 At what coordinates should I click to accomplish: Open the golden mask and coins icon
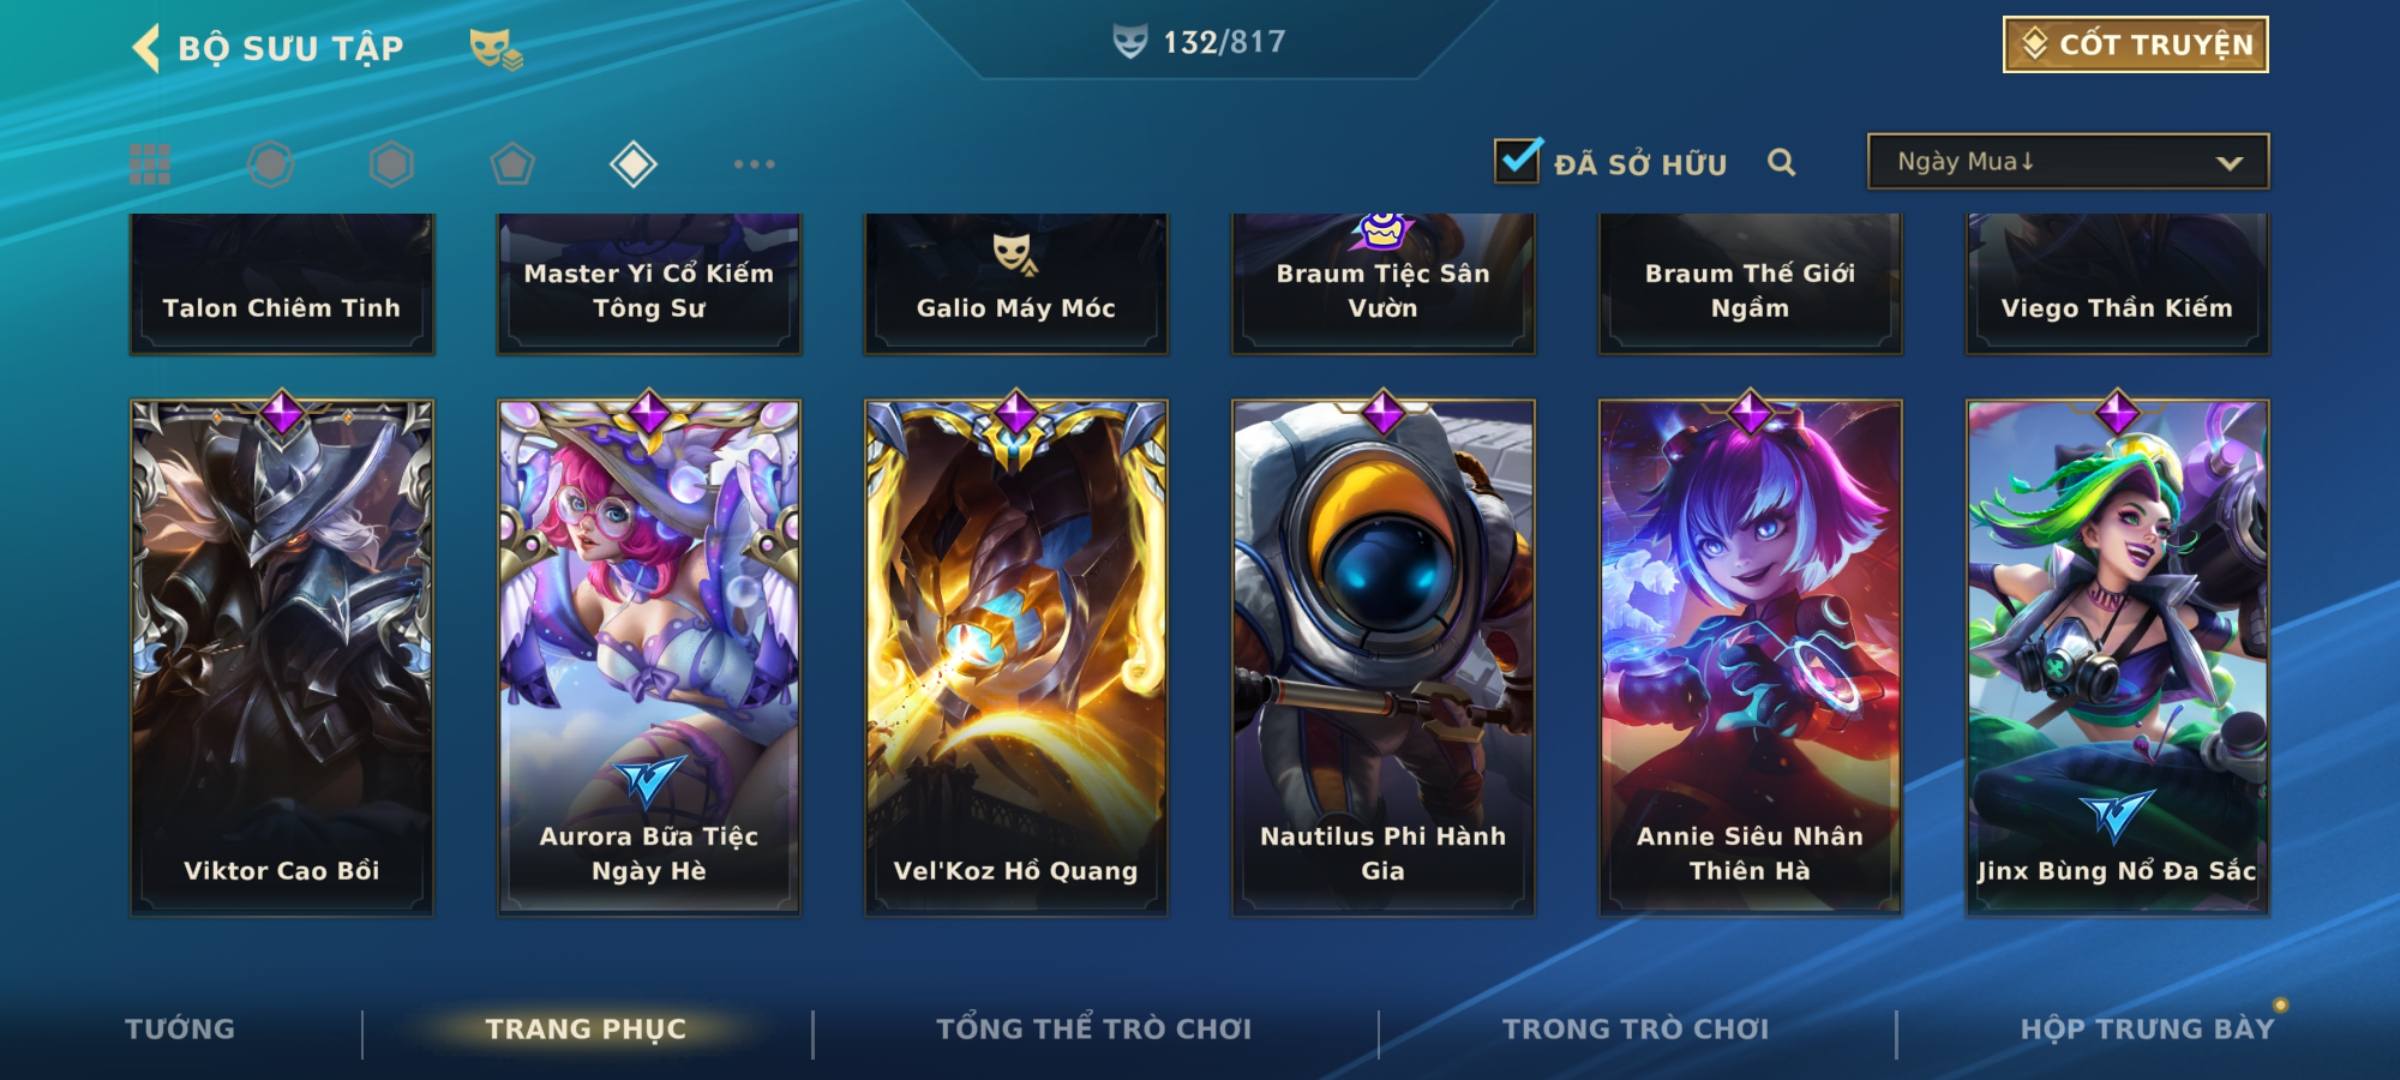(496, 48)
